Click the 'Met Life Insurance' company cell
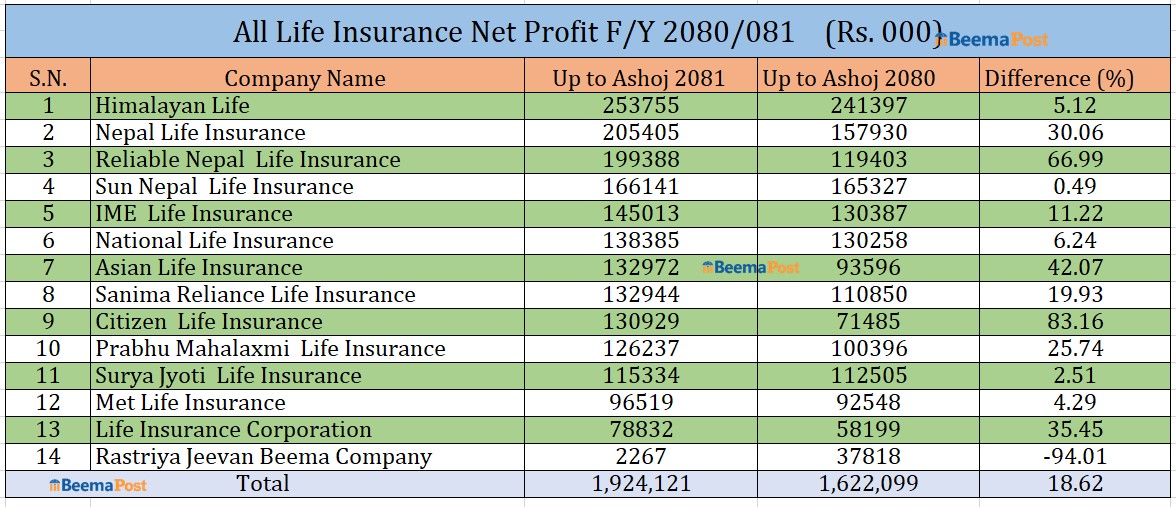The height and width of the screenshot is (507, 1176). pos(190,403)
